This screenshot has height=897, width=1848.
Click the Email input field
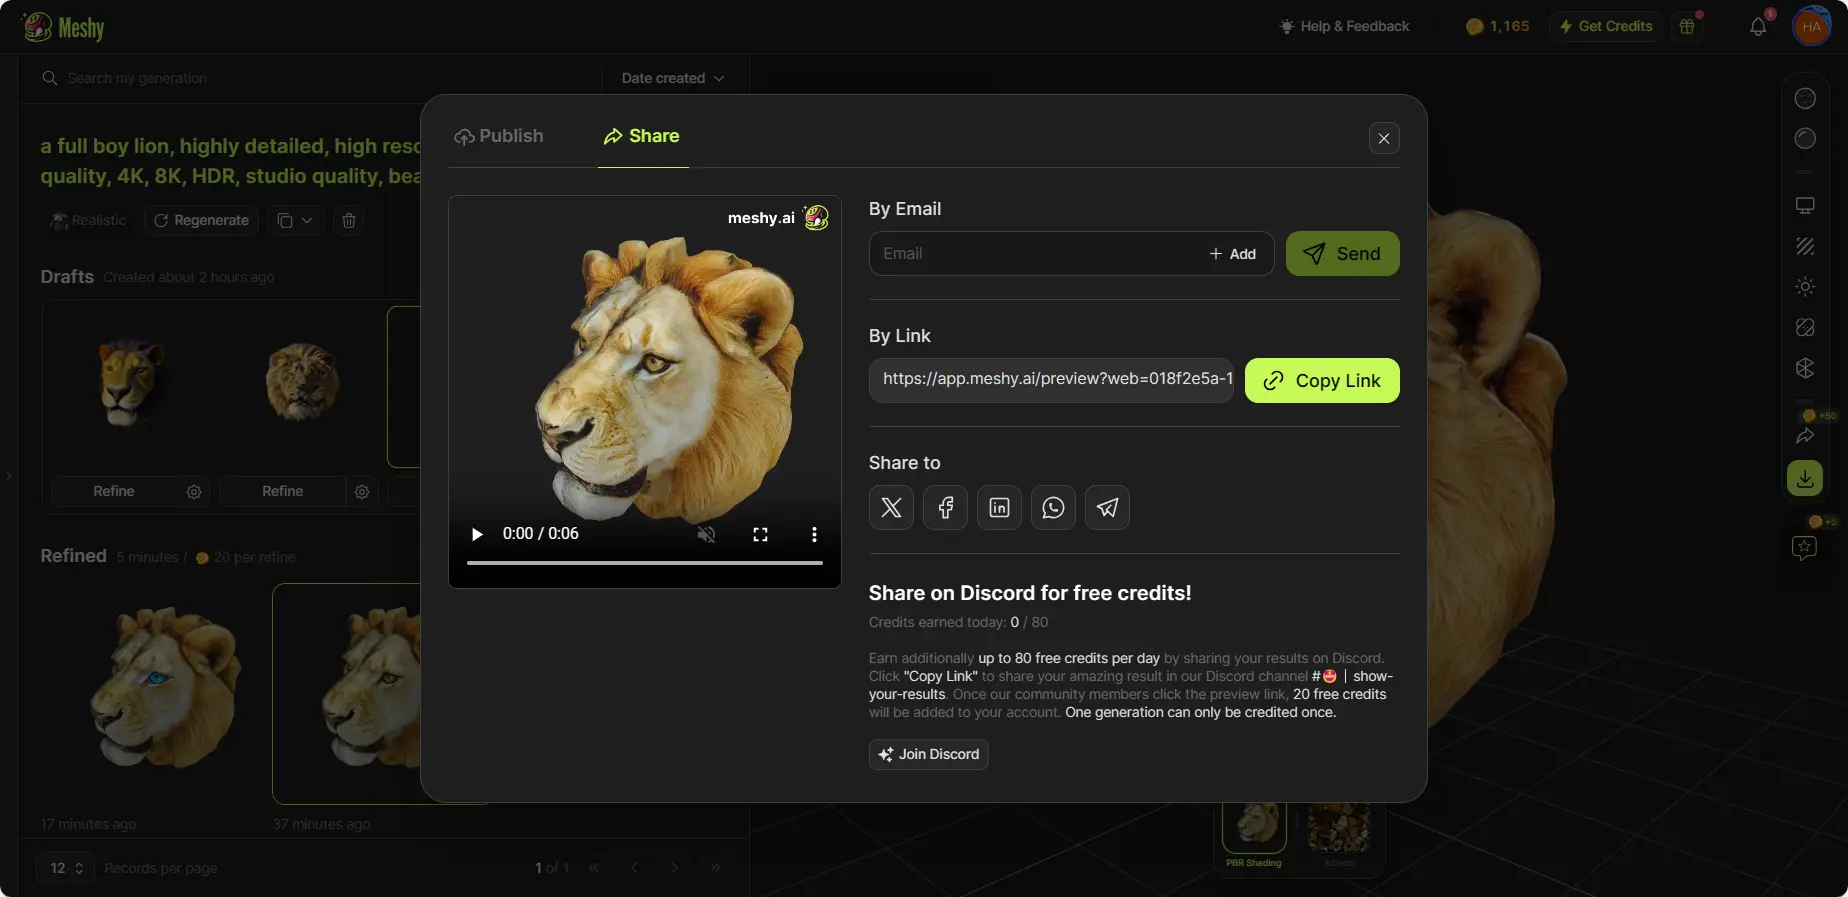[1035, 254]
